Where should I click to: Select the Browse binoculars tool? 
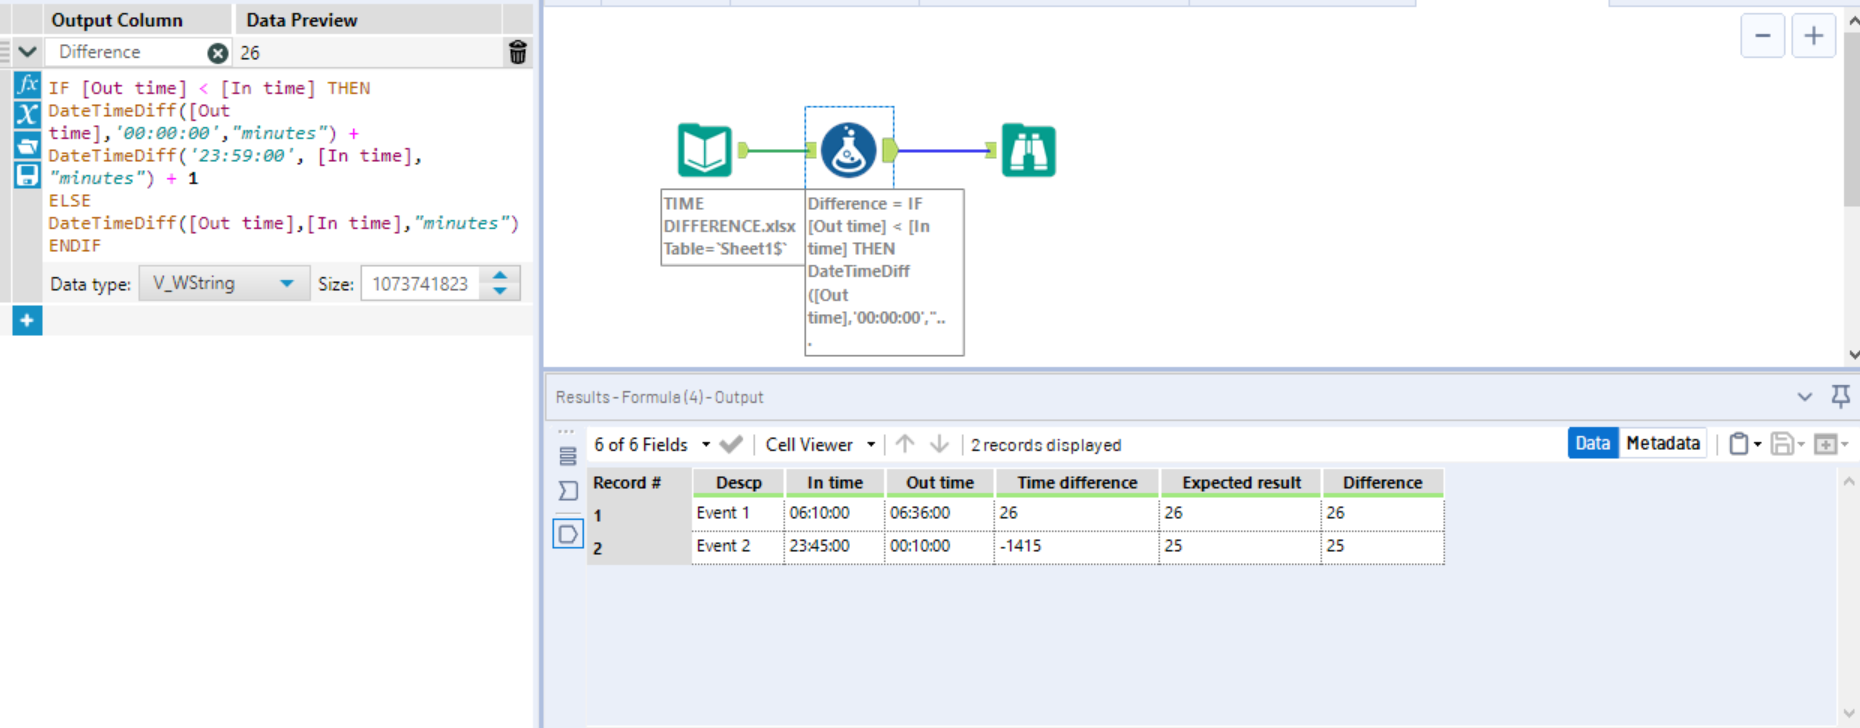click(x=1028, y=151)
